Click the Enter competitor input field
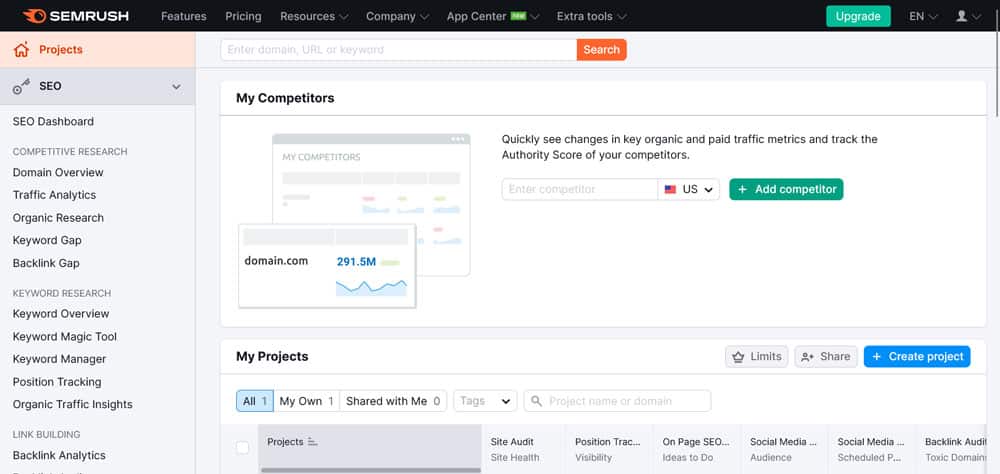The width and height of the screenshot is (1000, 474). click(579, 189)
